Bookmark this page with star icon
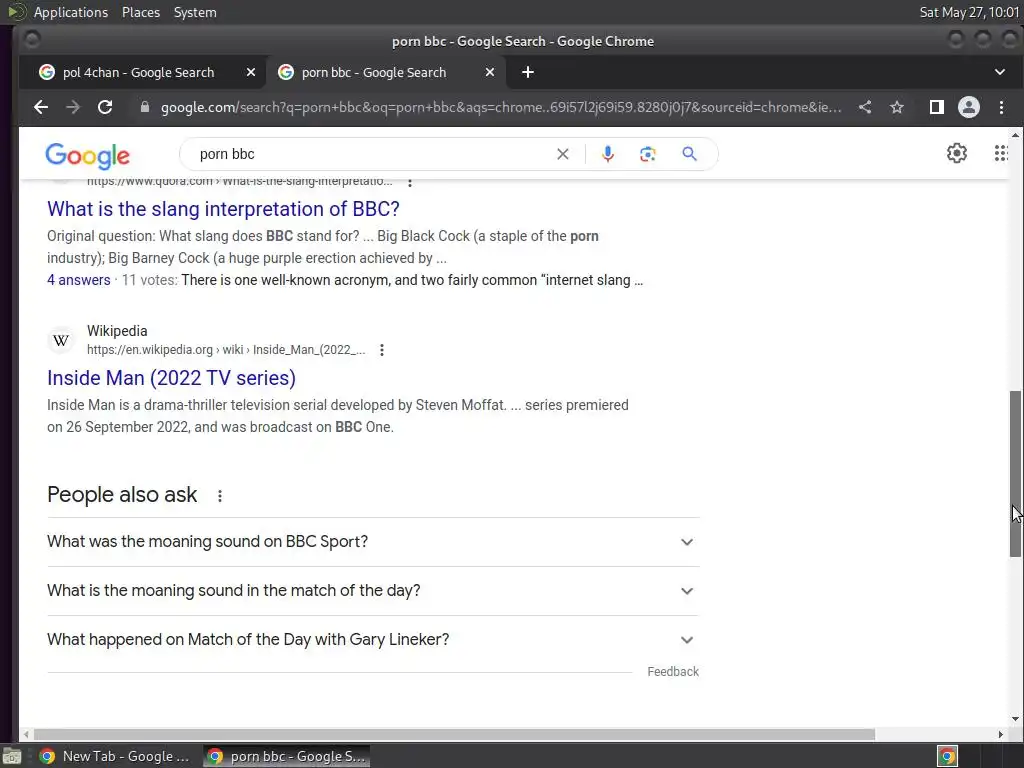1024x768 pixels. [897, 107]
